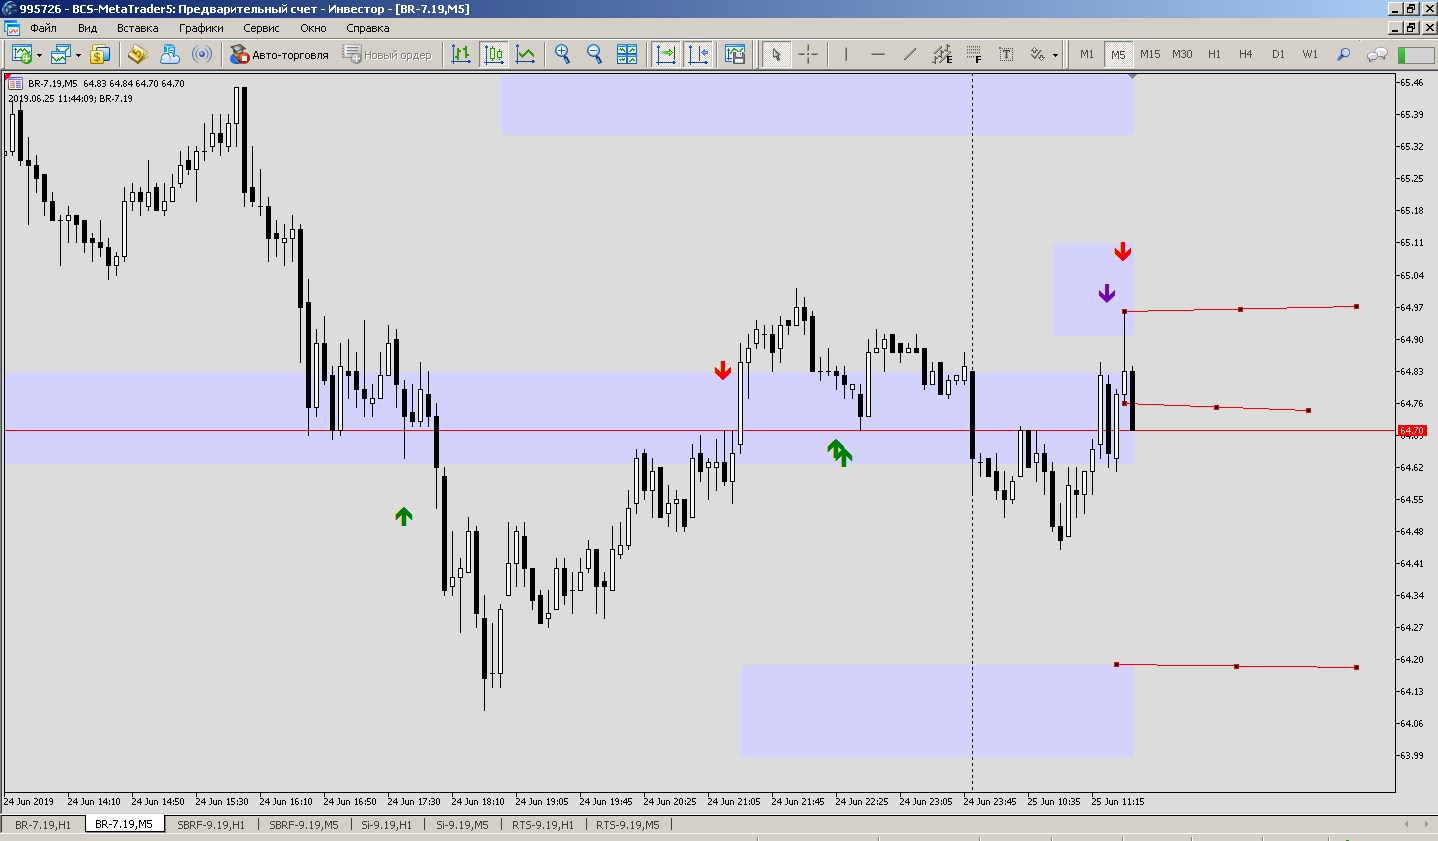Switch chart to bar chart mode

[461, 54]
